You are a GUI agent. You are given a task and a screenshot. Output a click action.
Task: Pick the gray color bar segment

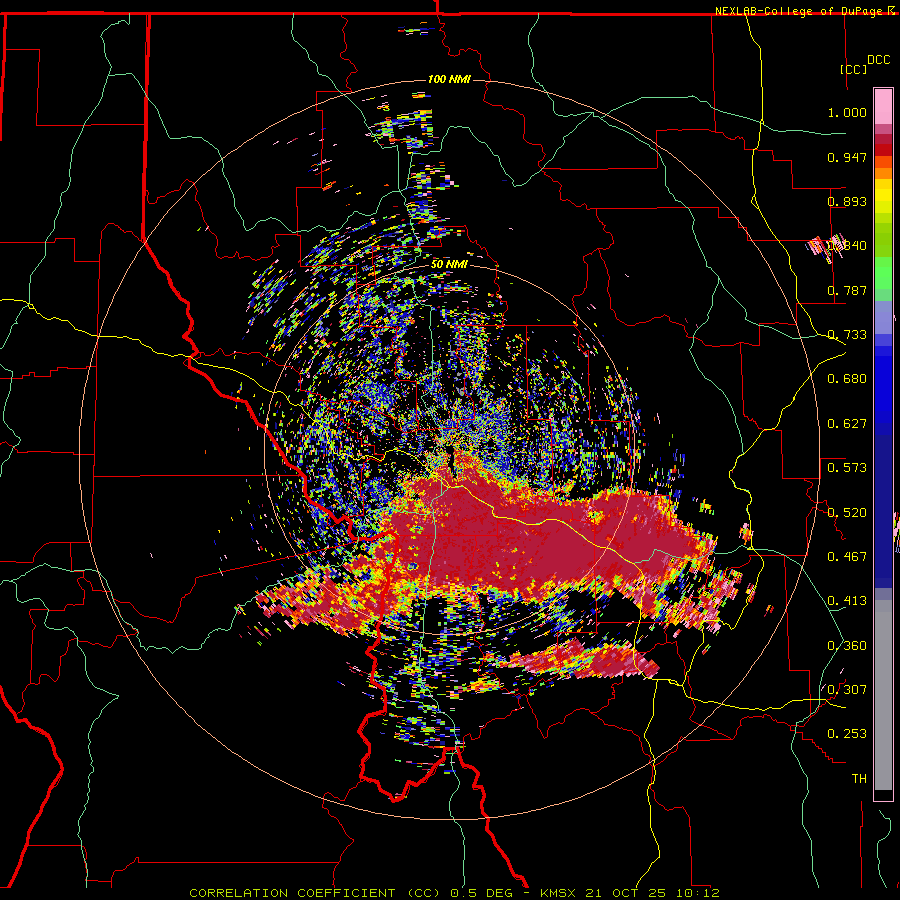883,695
